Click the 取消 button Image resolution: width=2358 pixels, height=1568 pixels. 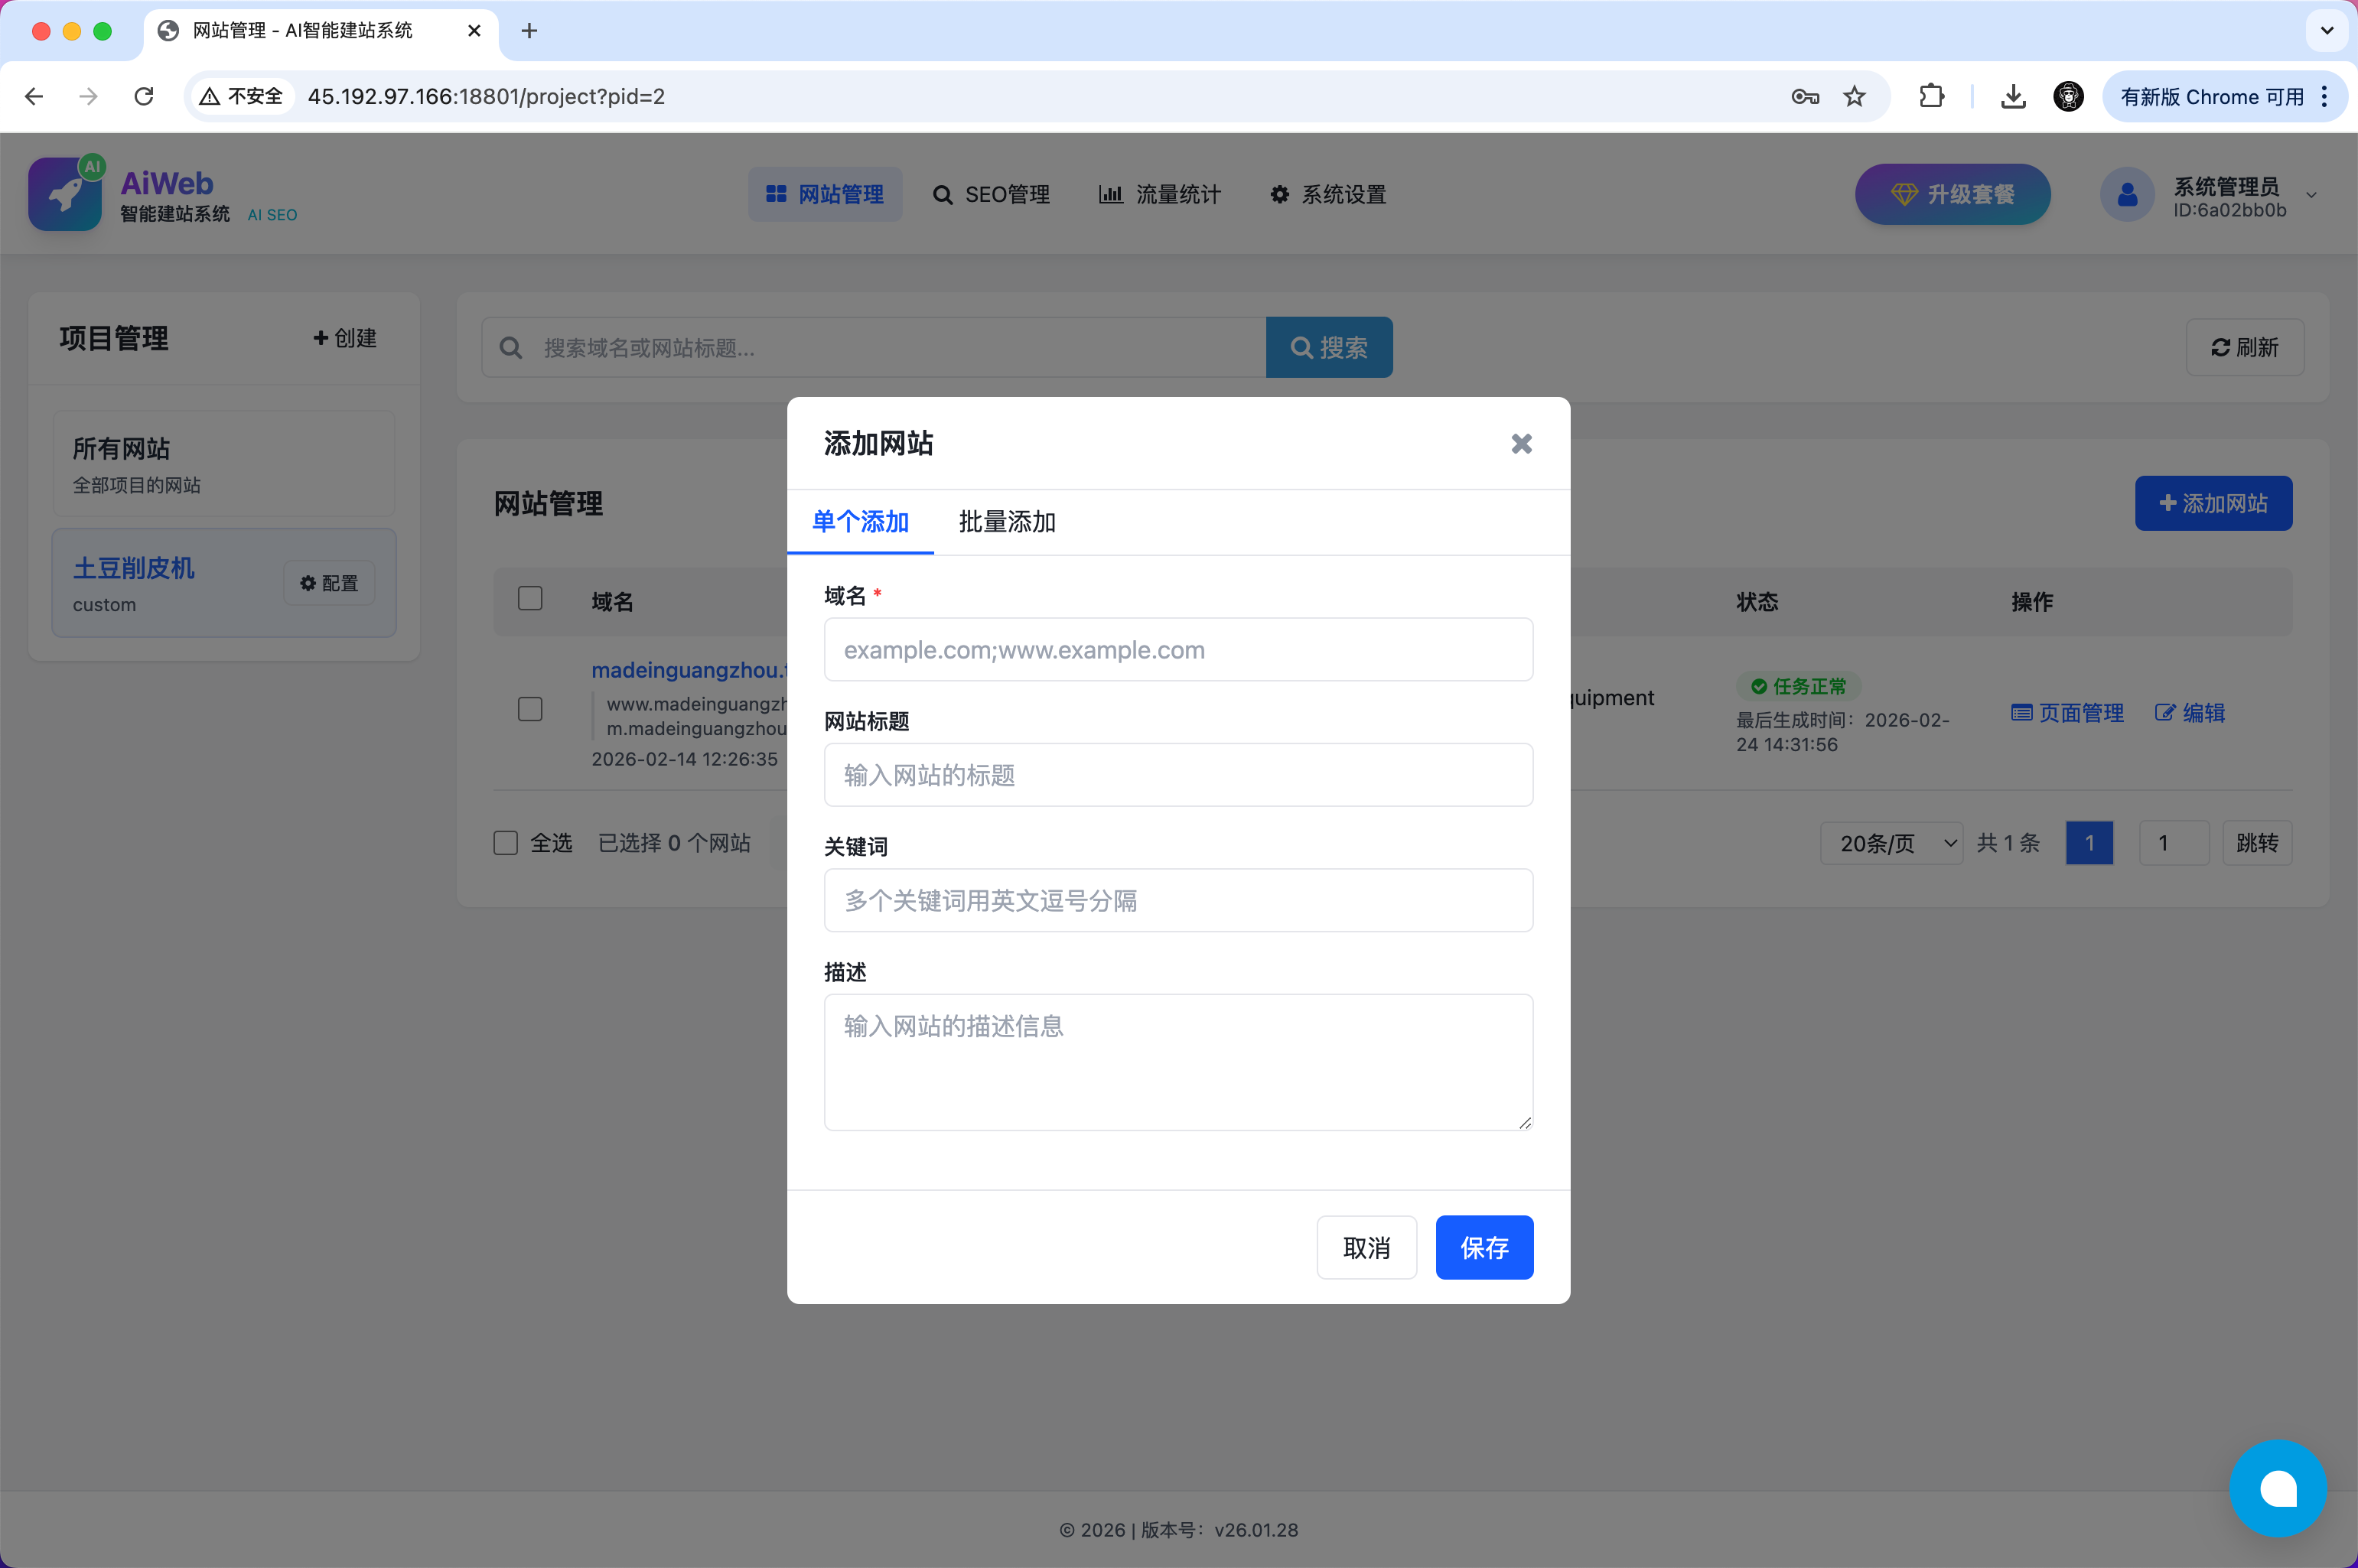(x=1366, y=1247)
